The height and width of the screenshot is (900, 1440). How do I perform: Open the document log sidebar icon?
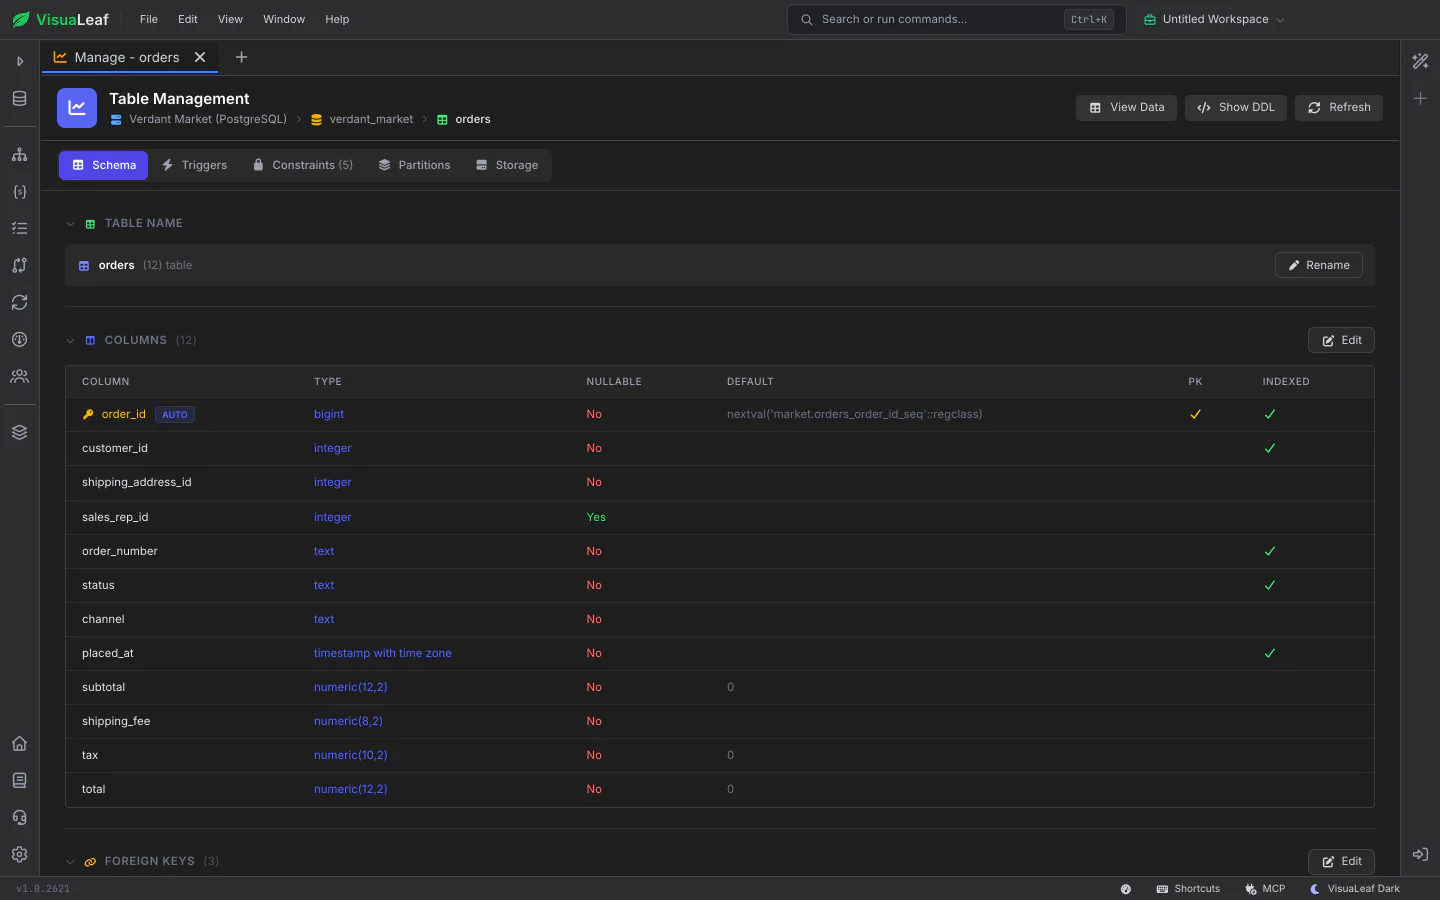[19, 781]
